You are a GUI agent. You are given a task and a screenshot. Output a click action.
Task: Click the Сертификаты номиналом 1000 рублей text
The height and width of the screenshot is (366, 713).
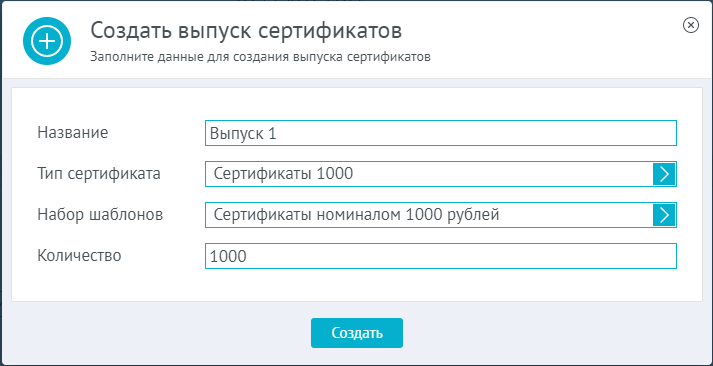(x=356, y=215)
